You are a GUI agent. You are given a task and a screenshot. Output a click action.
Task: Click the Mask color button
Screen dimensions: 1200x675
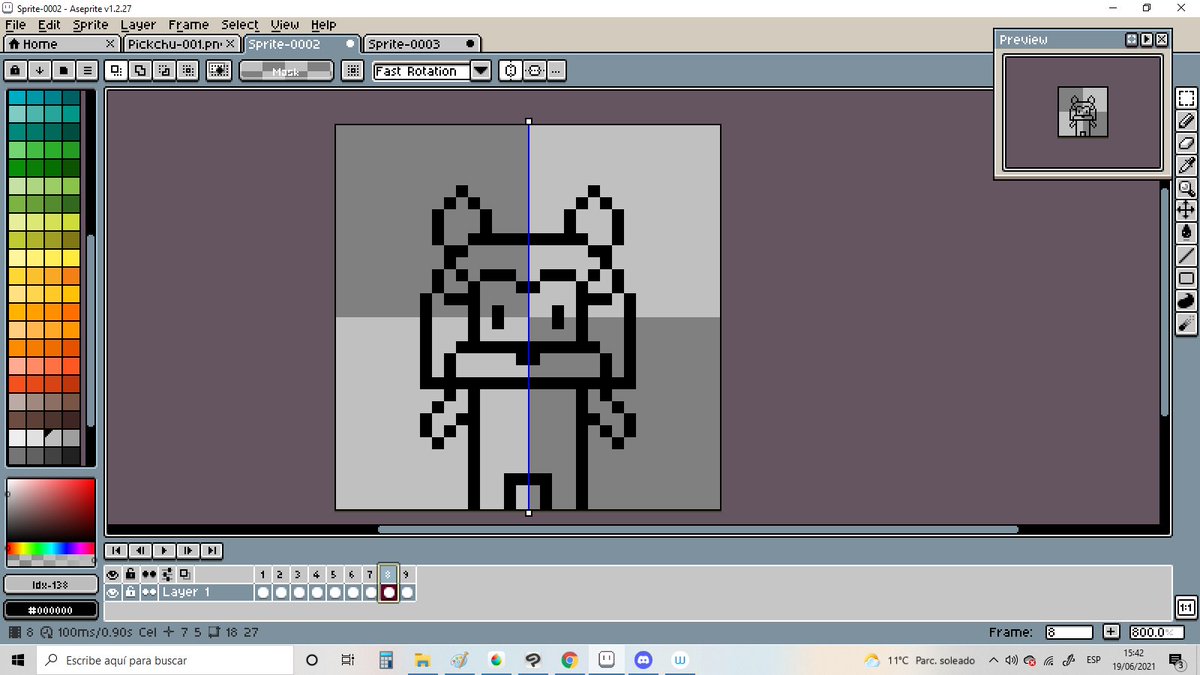click(286, 71)
